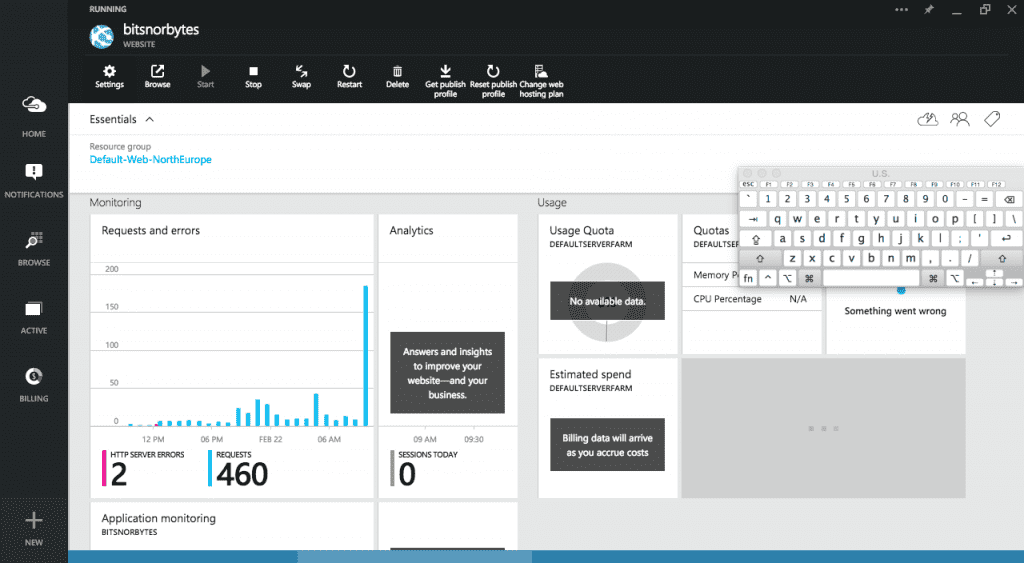Click the horizontal scrollbar at the bottom
The width and height of the screenshot is (1024, 563).
[414, 556]
